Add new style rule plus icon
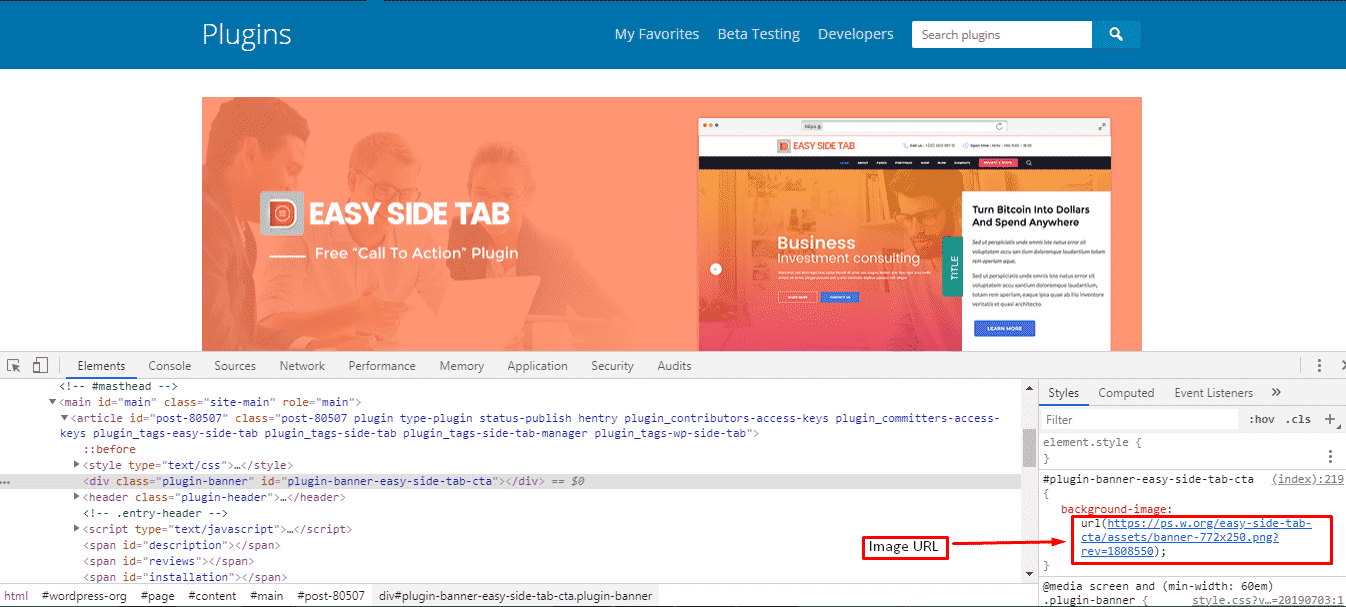The image size is (1346, 607). coord(1329,420)
